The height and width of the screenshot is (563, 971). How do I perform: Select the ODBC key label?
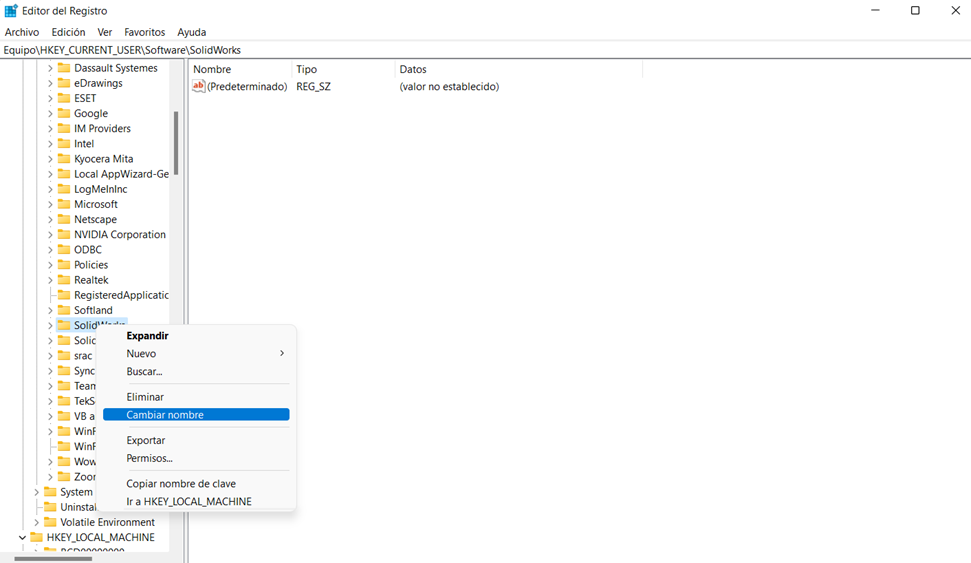pos(88,250)
